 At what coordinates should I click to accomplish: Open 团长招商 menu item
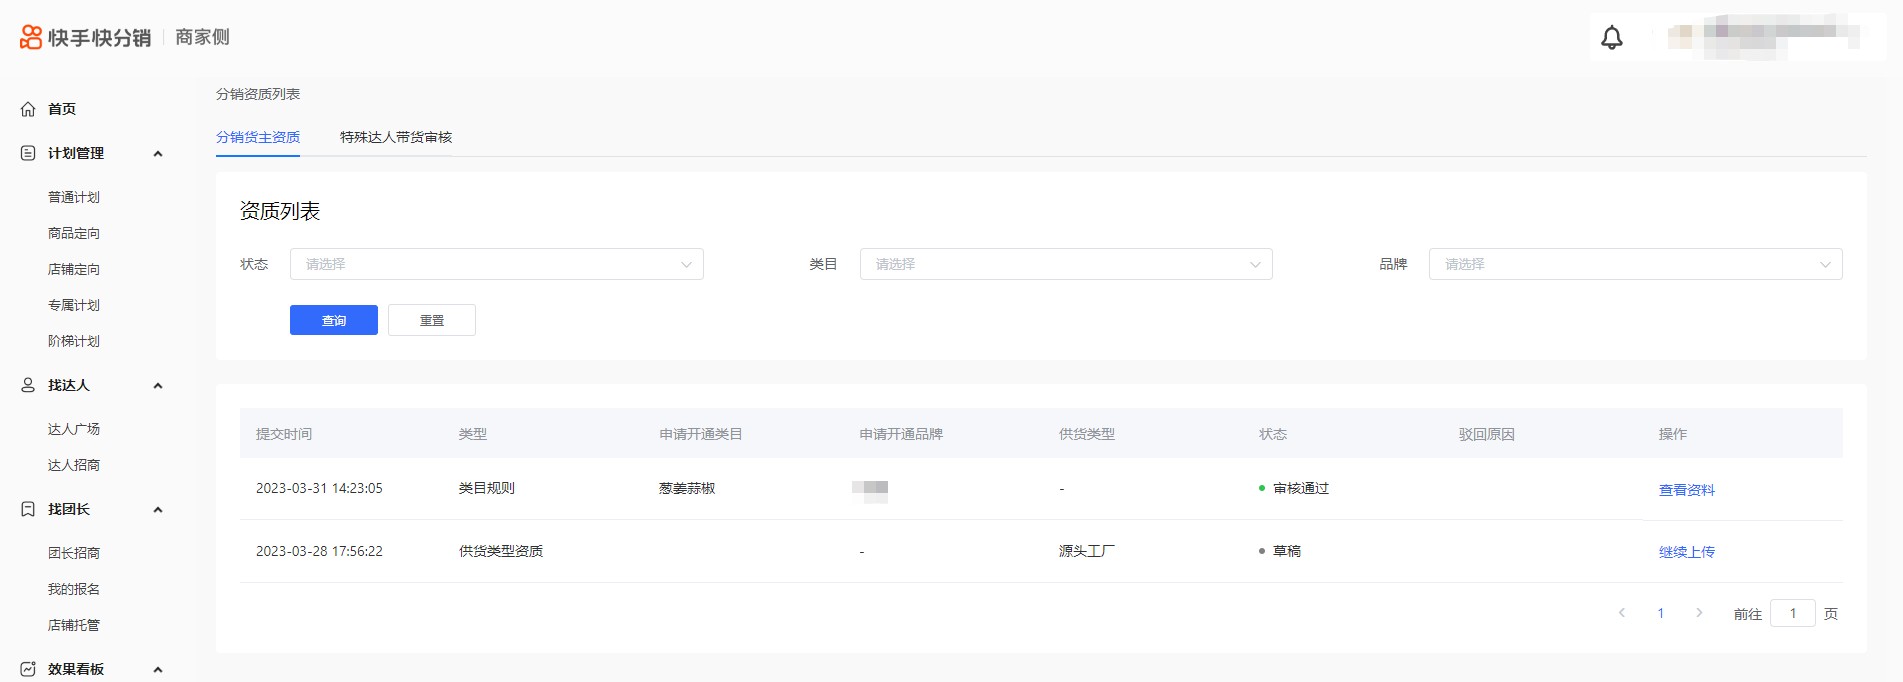coord(74,553)
